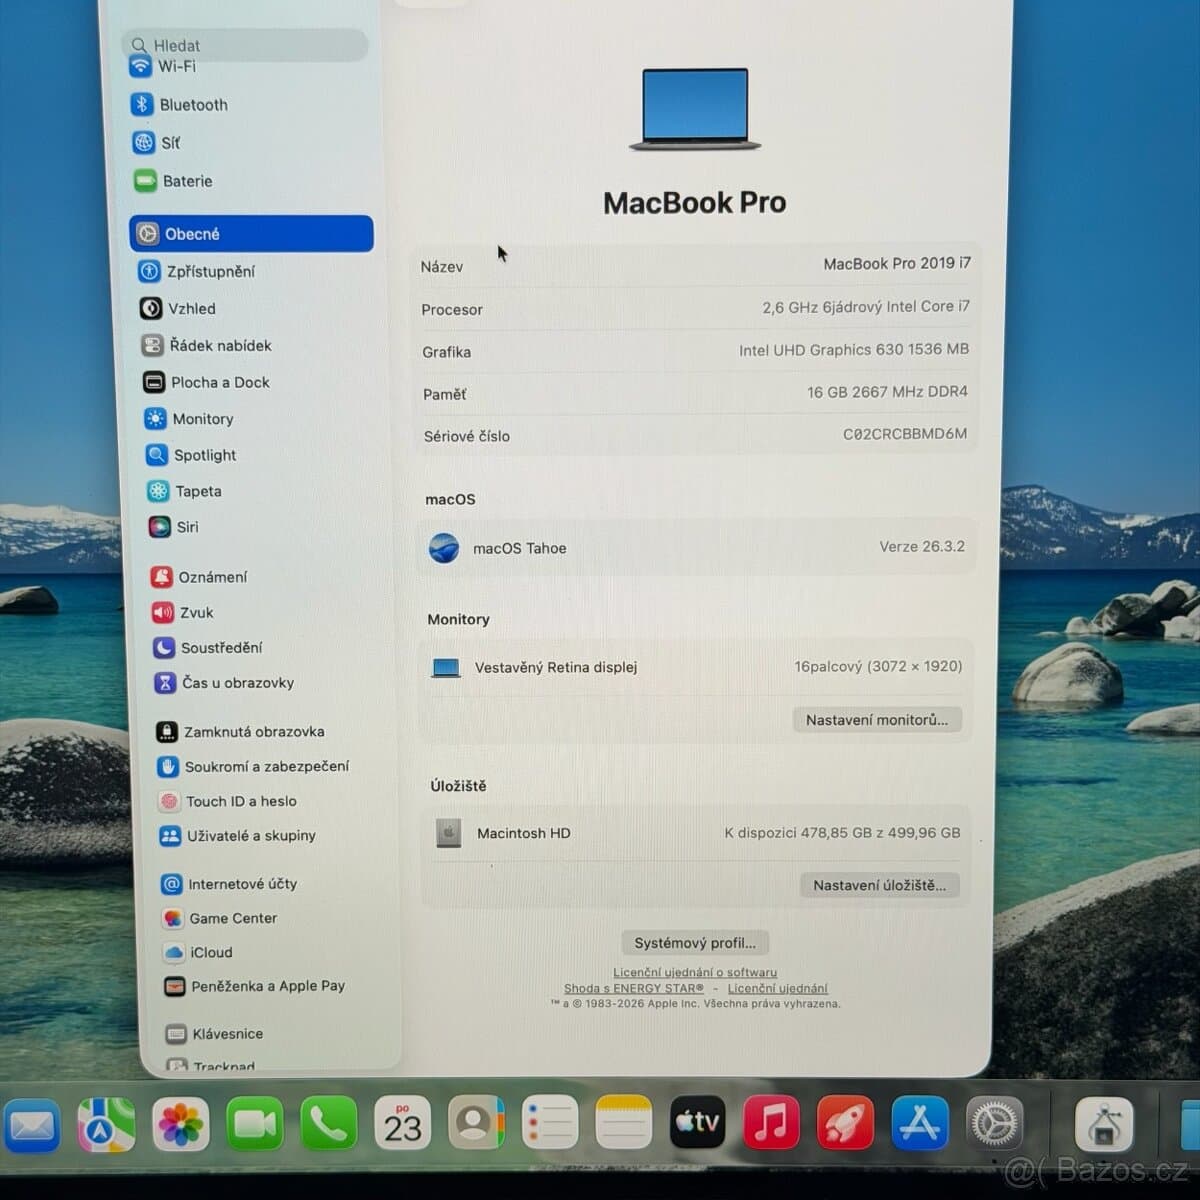Open System Settings from the Dock

(994, 1123)
